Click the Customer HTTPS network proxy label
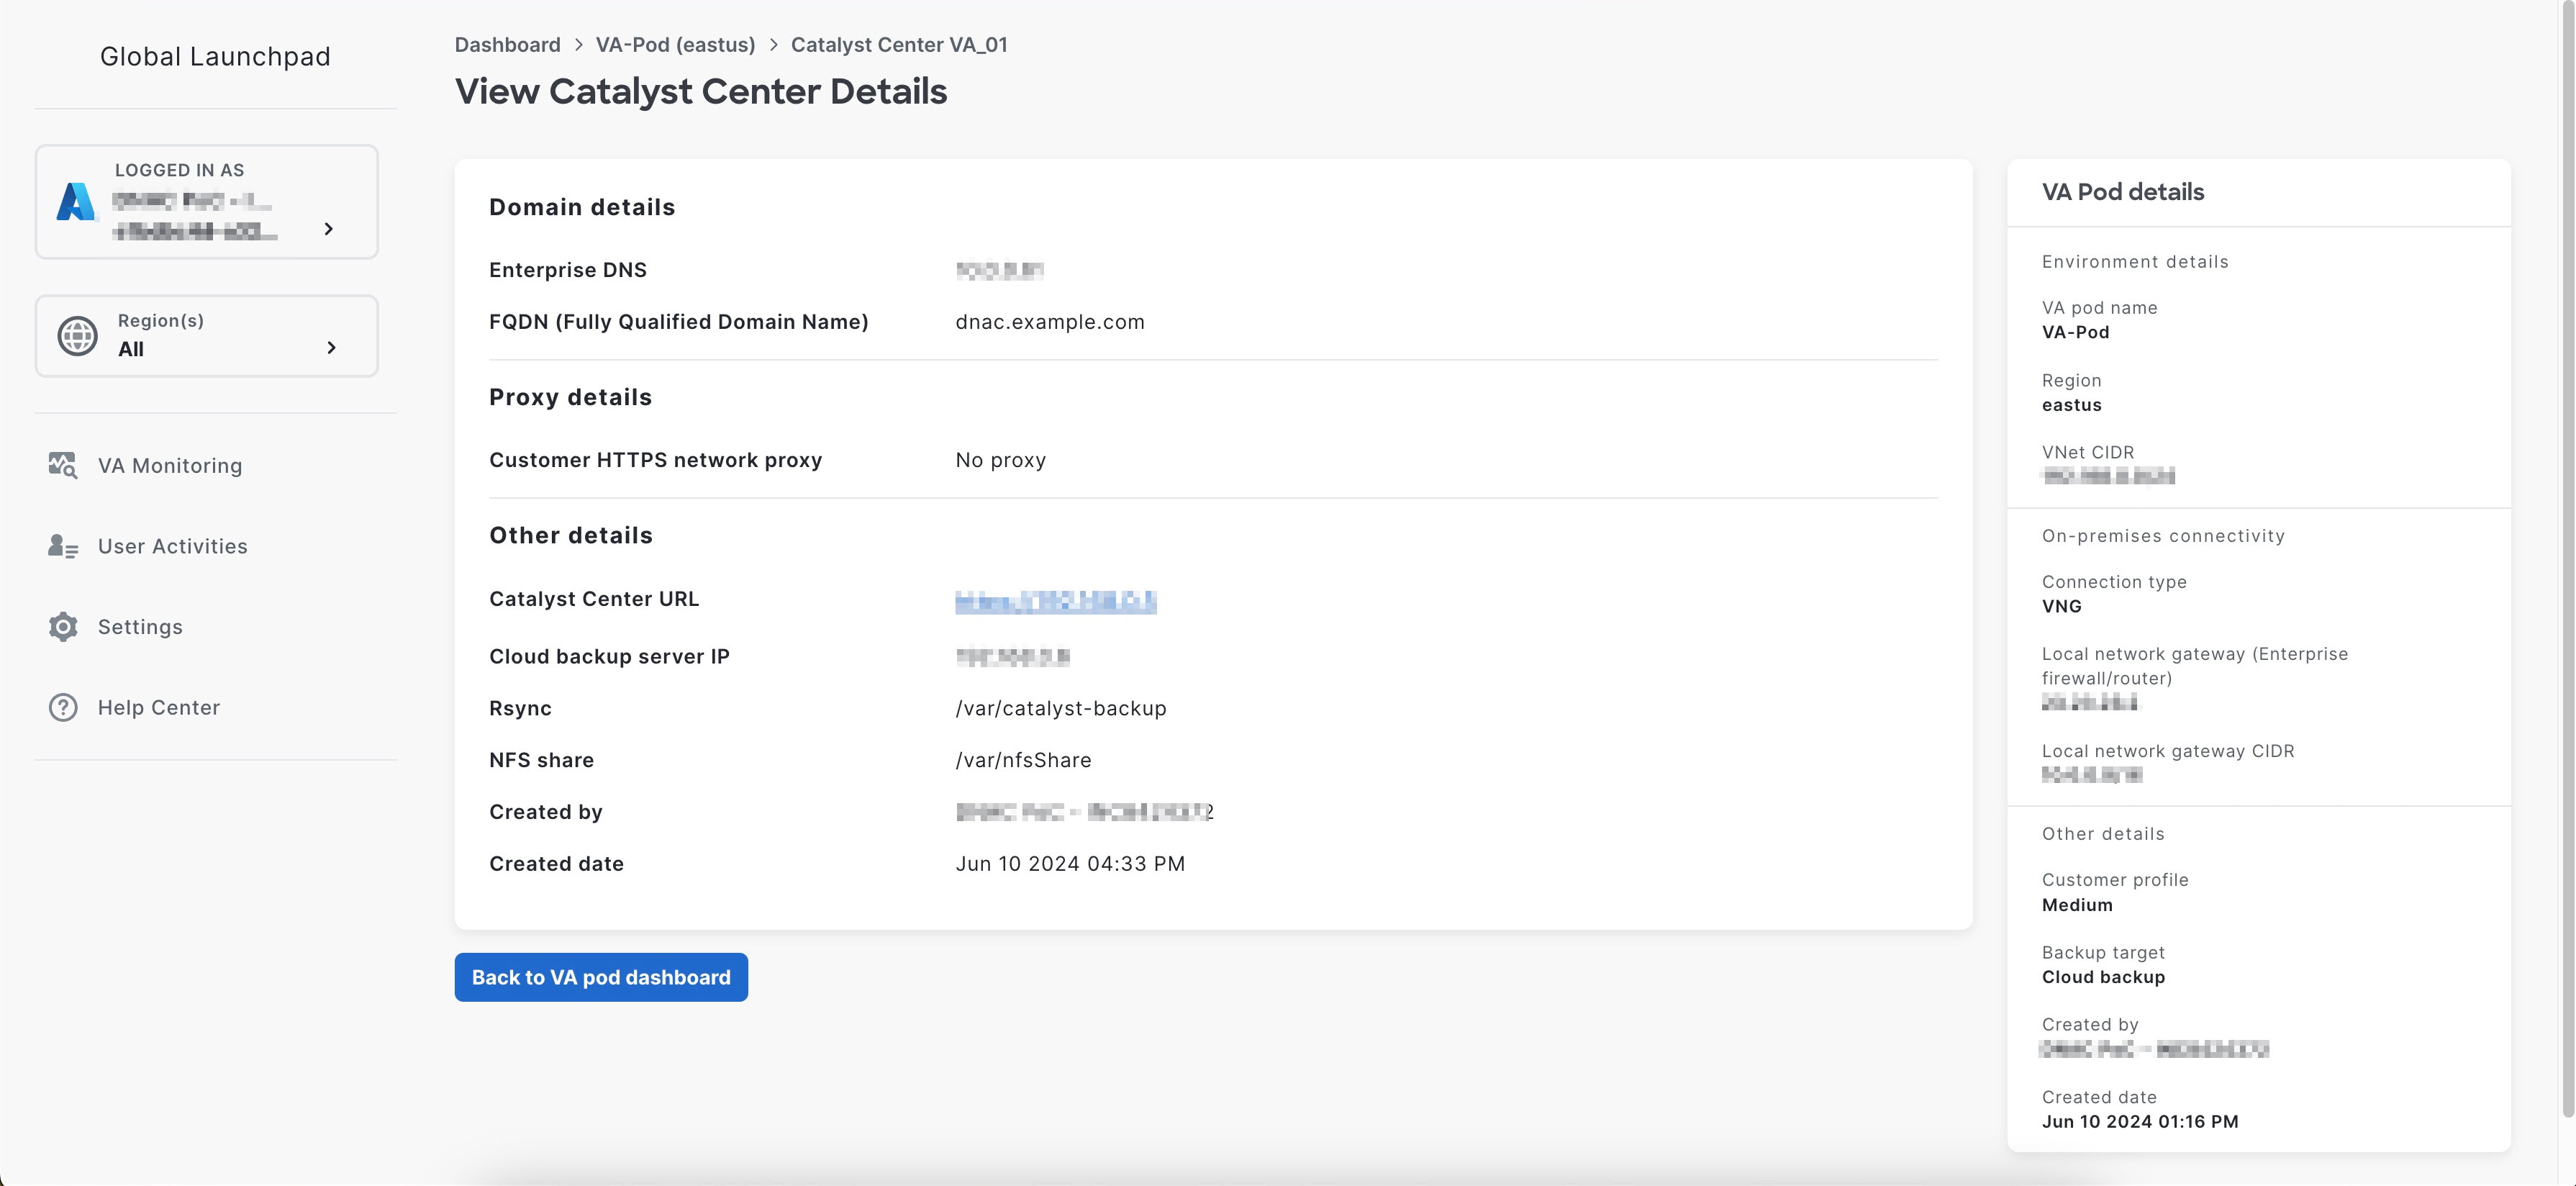This screenshot has height=1186, width=2576. [655, 460]
